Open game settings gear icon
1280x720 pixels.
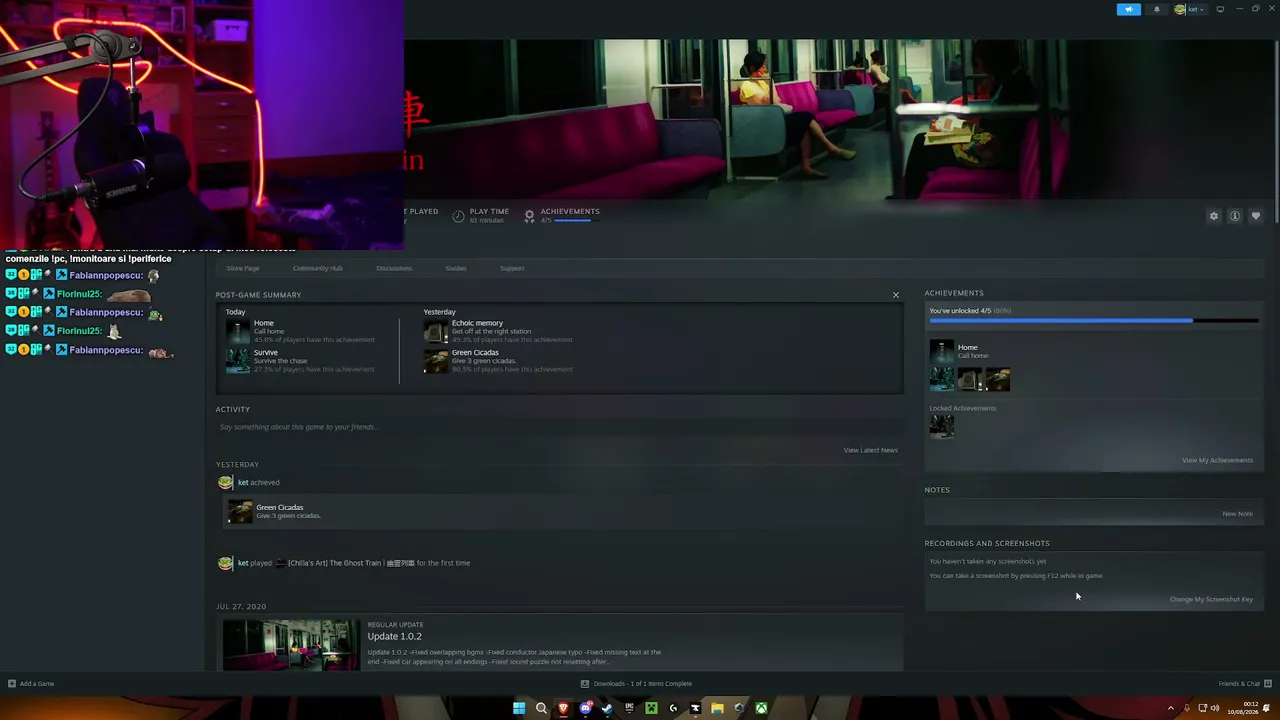click(1214, 216)
